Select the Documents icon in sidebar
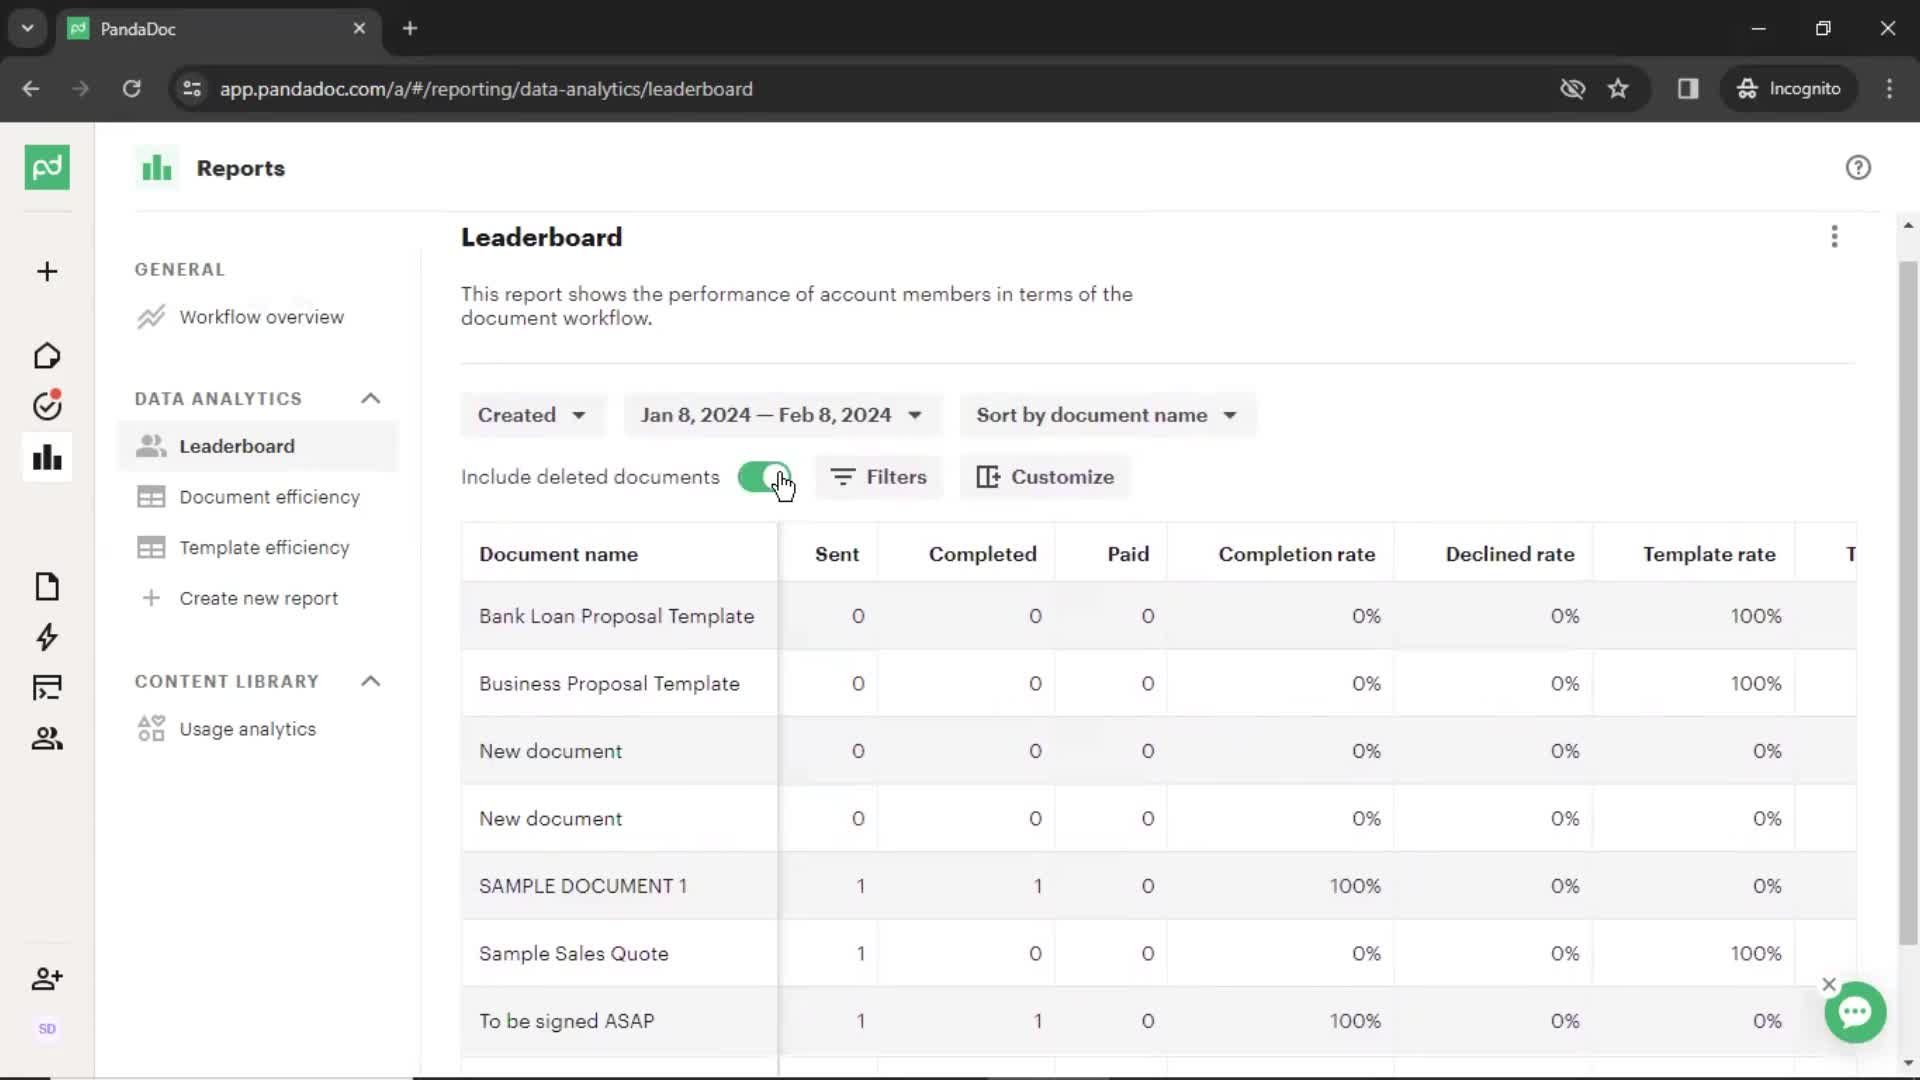1920x1080 pixels. tap(46, 585)
